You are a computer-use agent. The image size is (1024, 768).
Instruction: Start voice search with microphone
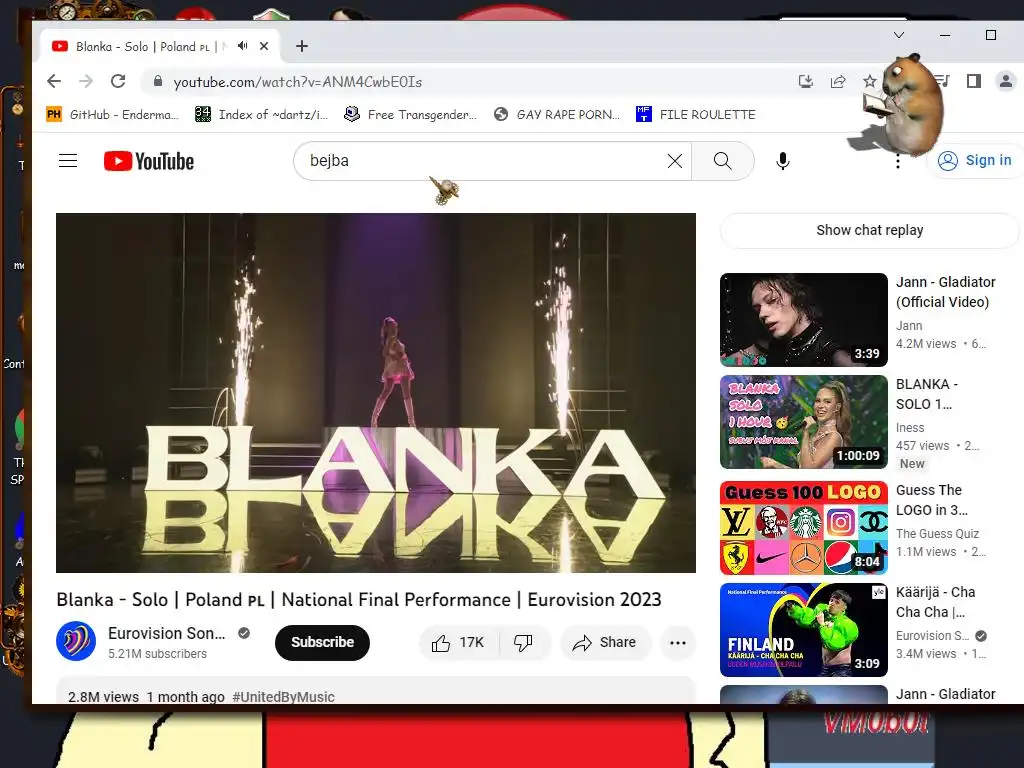click(782, 161)
